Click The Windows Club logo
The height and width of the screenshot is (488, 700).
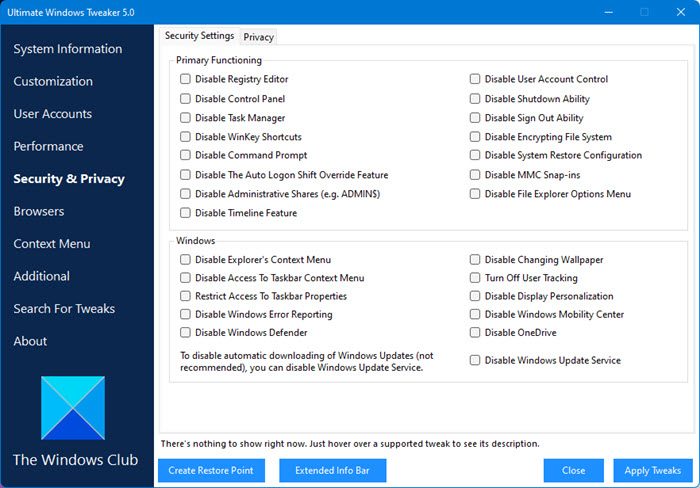tap(73, 408)
